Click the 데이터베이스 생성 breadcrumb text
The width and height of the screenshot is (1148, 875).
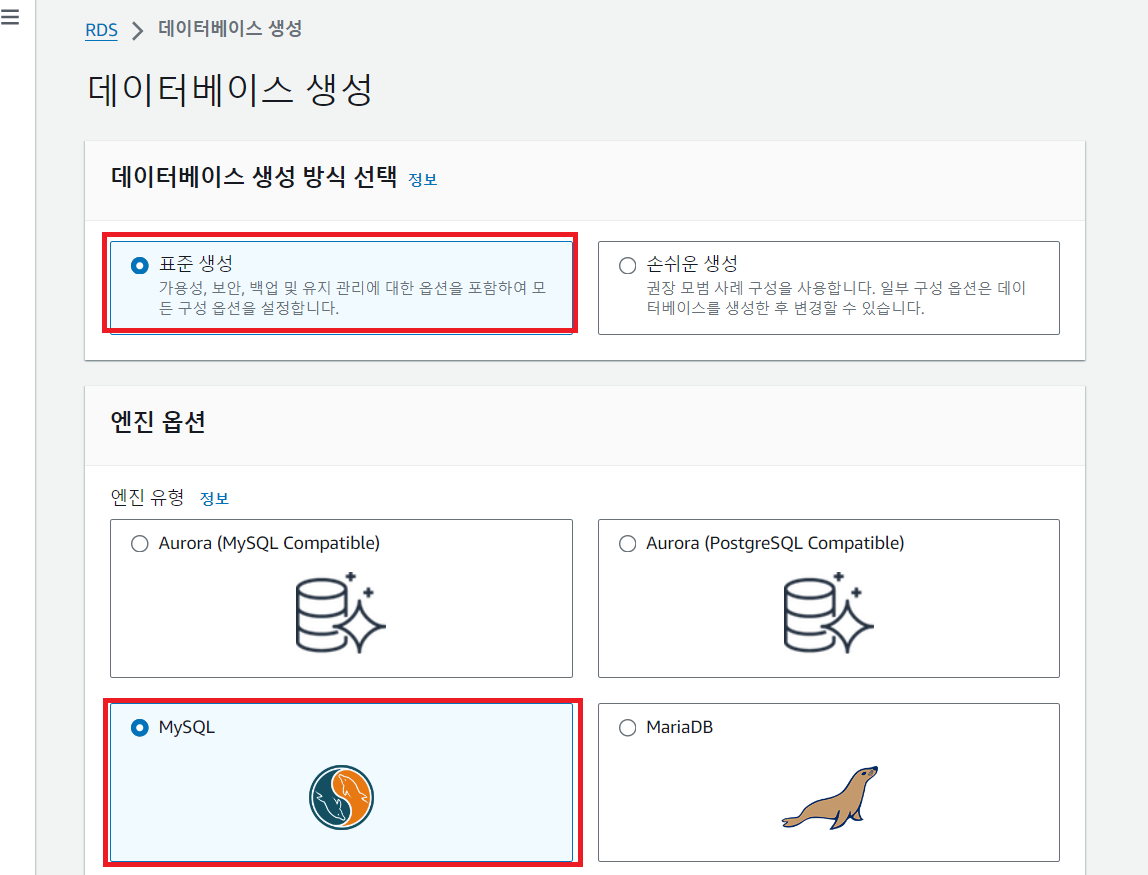pyautogui.click(x=230, y=29)
